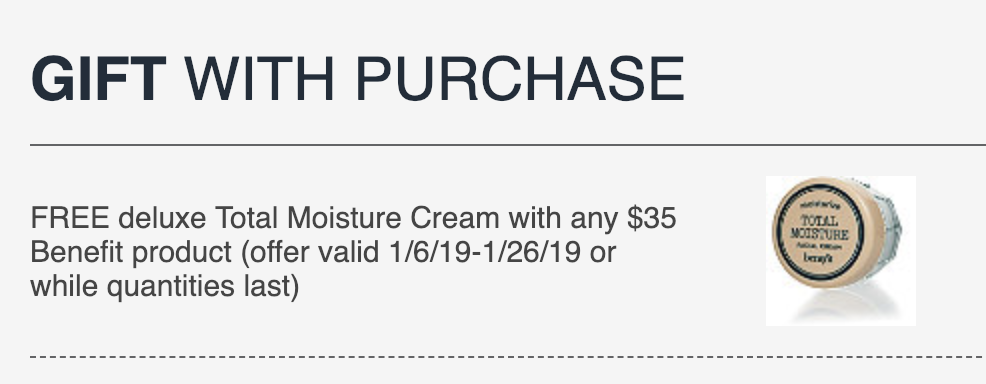Screen dimensions: 986x384
Task: Click the benefit logo on jar lid
Action: [x=819, y=258]
